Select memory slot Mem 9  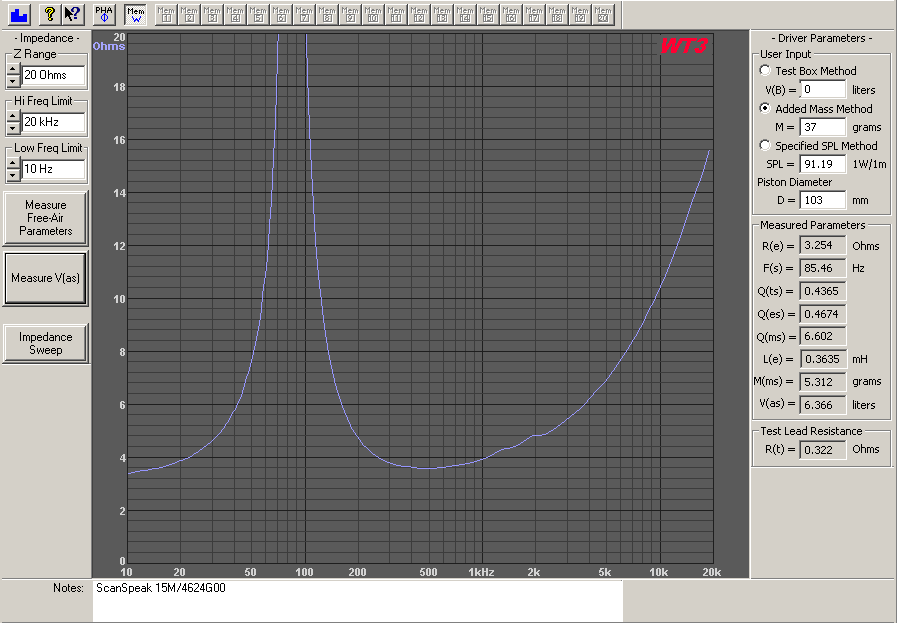(350, 14)
